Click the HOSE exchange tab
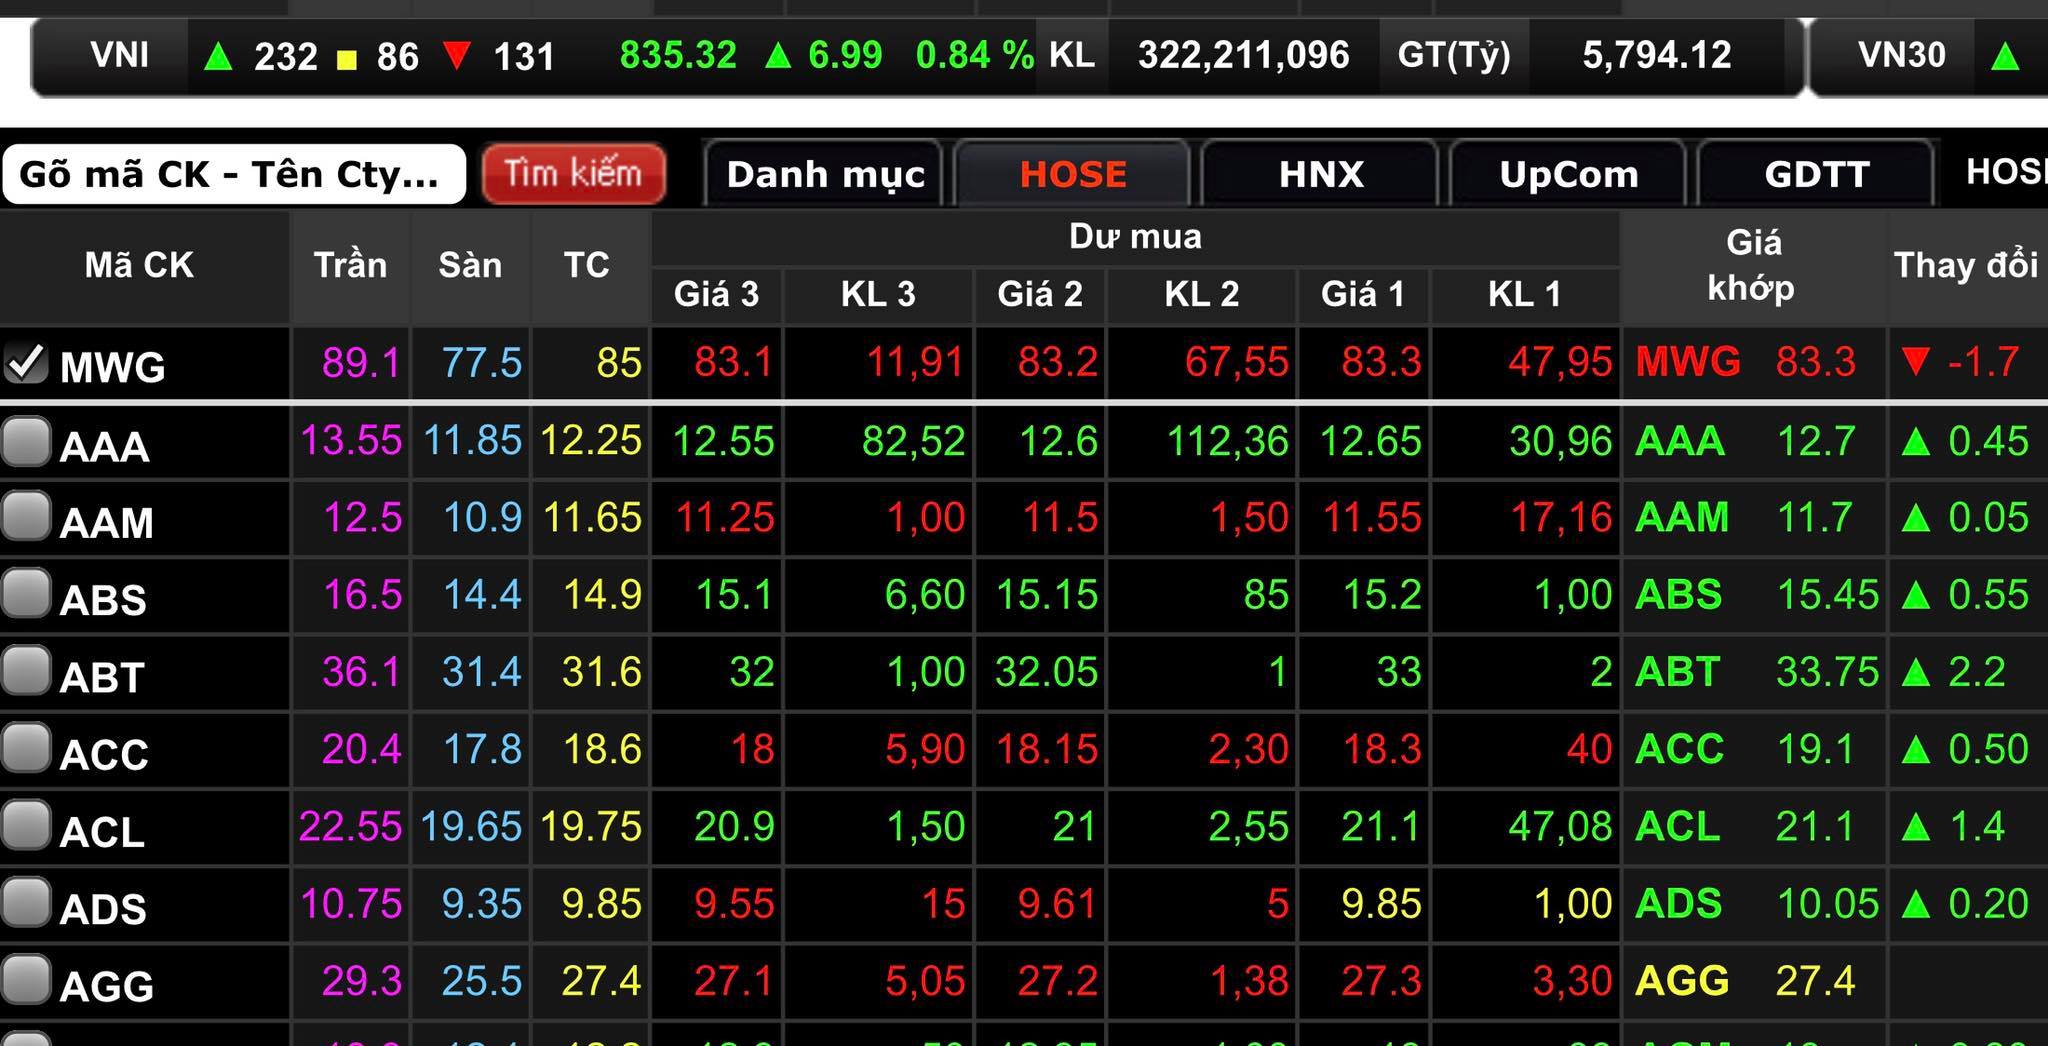Viewport: 2048px width, 1046px height. click(1072, 174)
